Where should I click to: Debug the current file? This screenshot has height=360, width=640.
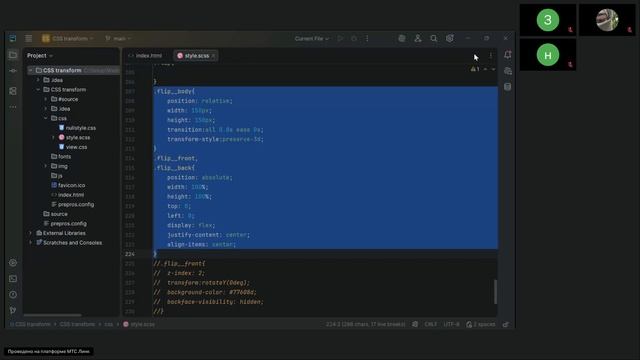click(x=354, y=38)
